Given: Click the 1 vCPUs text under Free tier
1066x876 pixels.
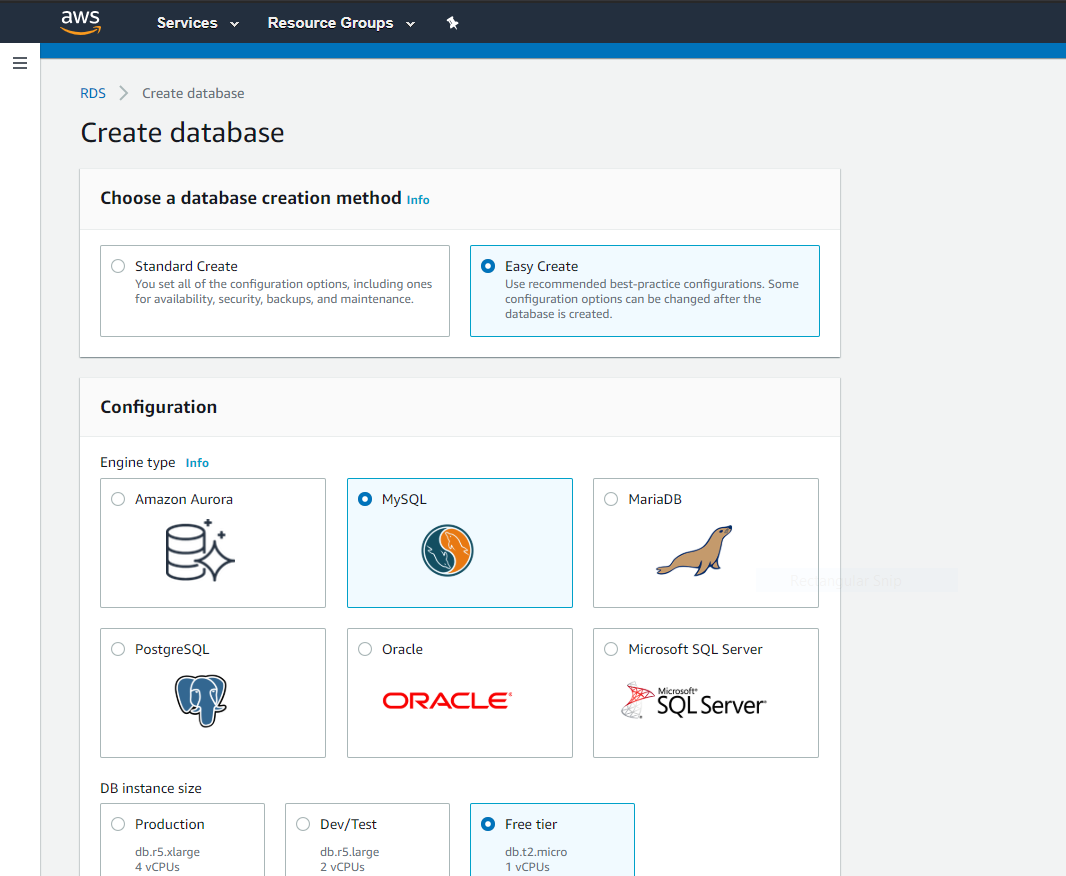Looking at the screenshot, I should (x=527, y=867).
